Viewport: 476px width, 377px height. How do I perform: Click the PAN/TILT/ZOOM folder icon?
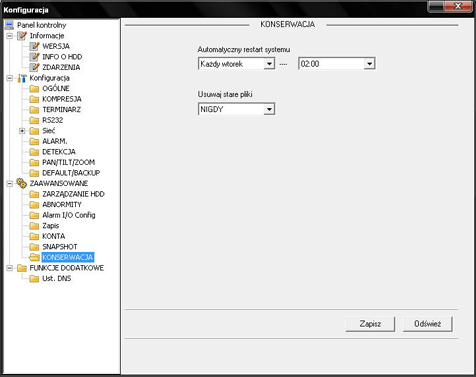pos(34,162)
